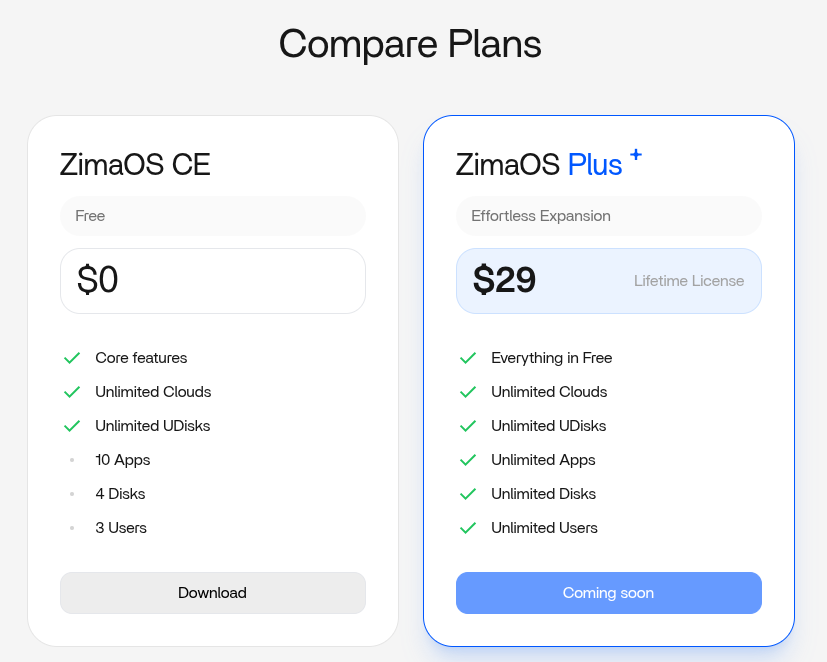Click the checkmark beside Unlimited Apps
Image resolution: width=827 pixels, height=662 pixels.
pos(468,460)
